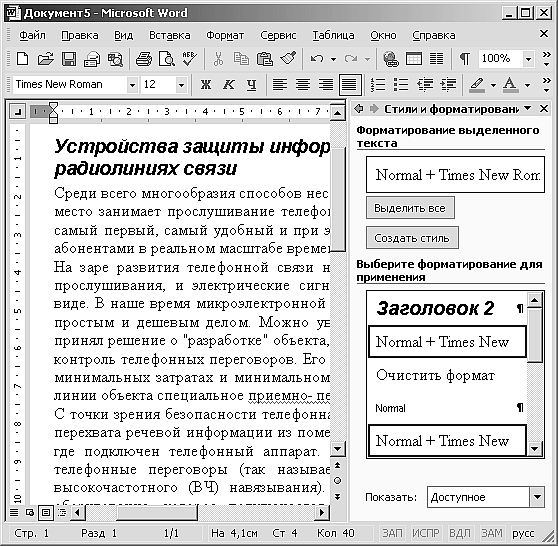Paste from the clipboard icon
558x546 pixels.
pyautogui.click(x=264, y=59)
